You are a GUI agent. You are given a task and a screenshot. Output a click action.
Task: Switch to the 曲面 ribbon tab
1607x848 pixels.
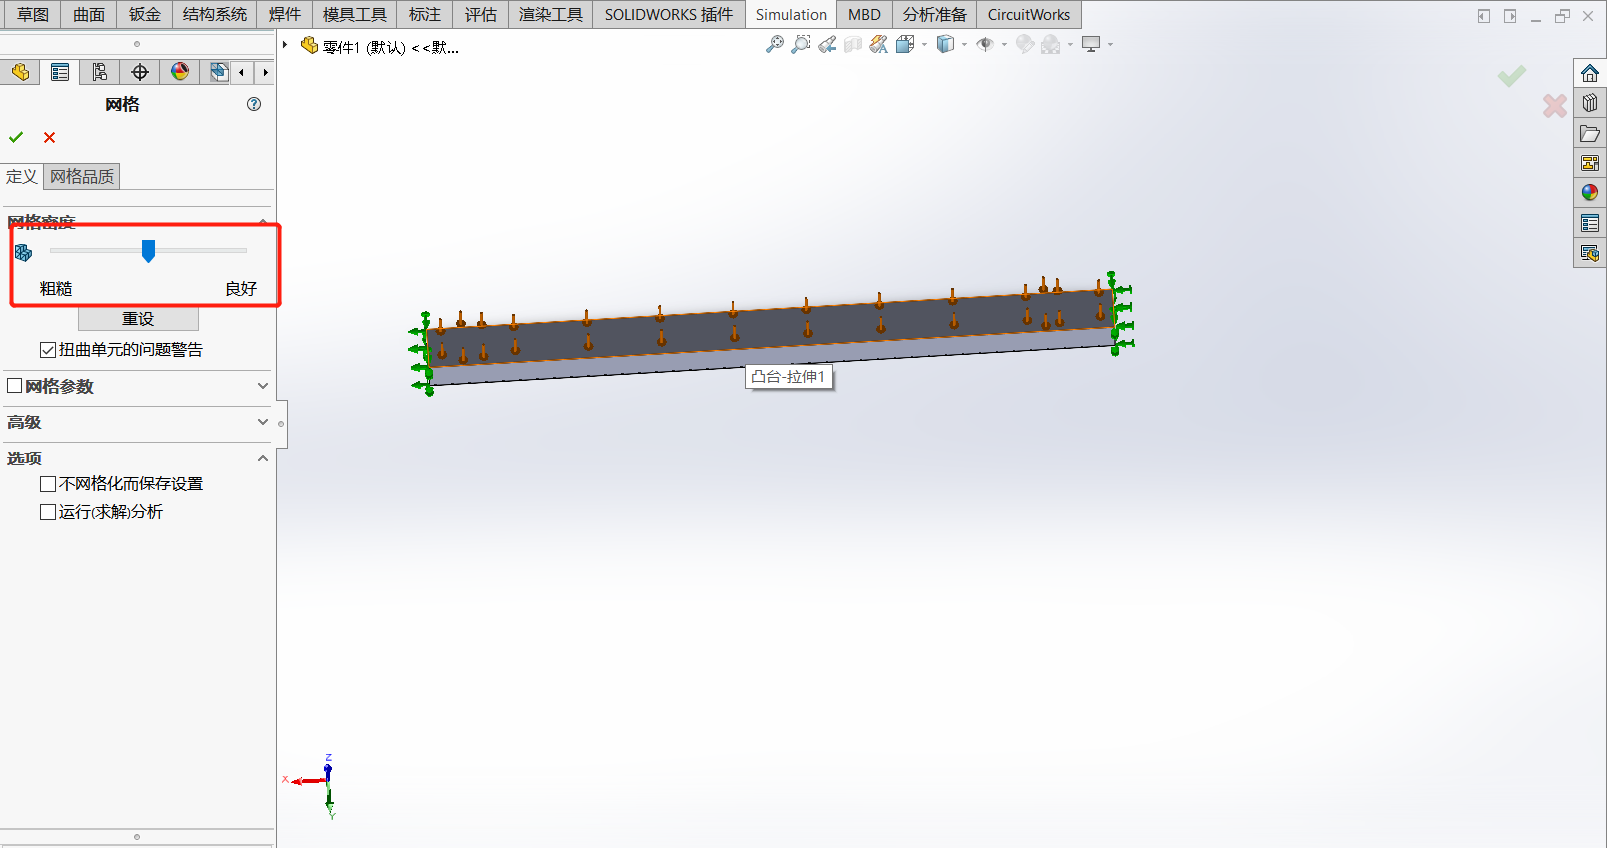click(89, 14)
